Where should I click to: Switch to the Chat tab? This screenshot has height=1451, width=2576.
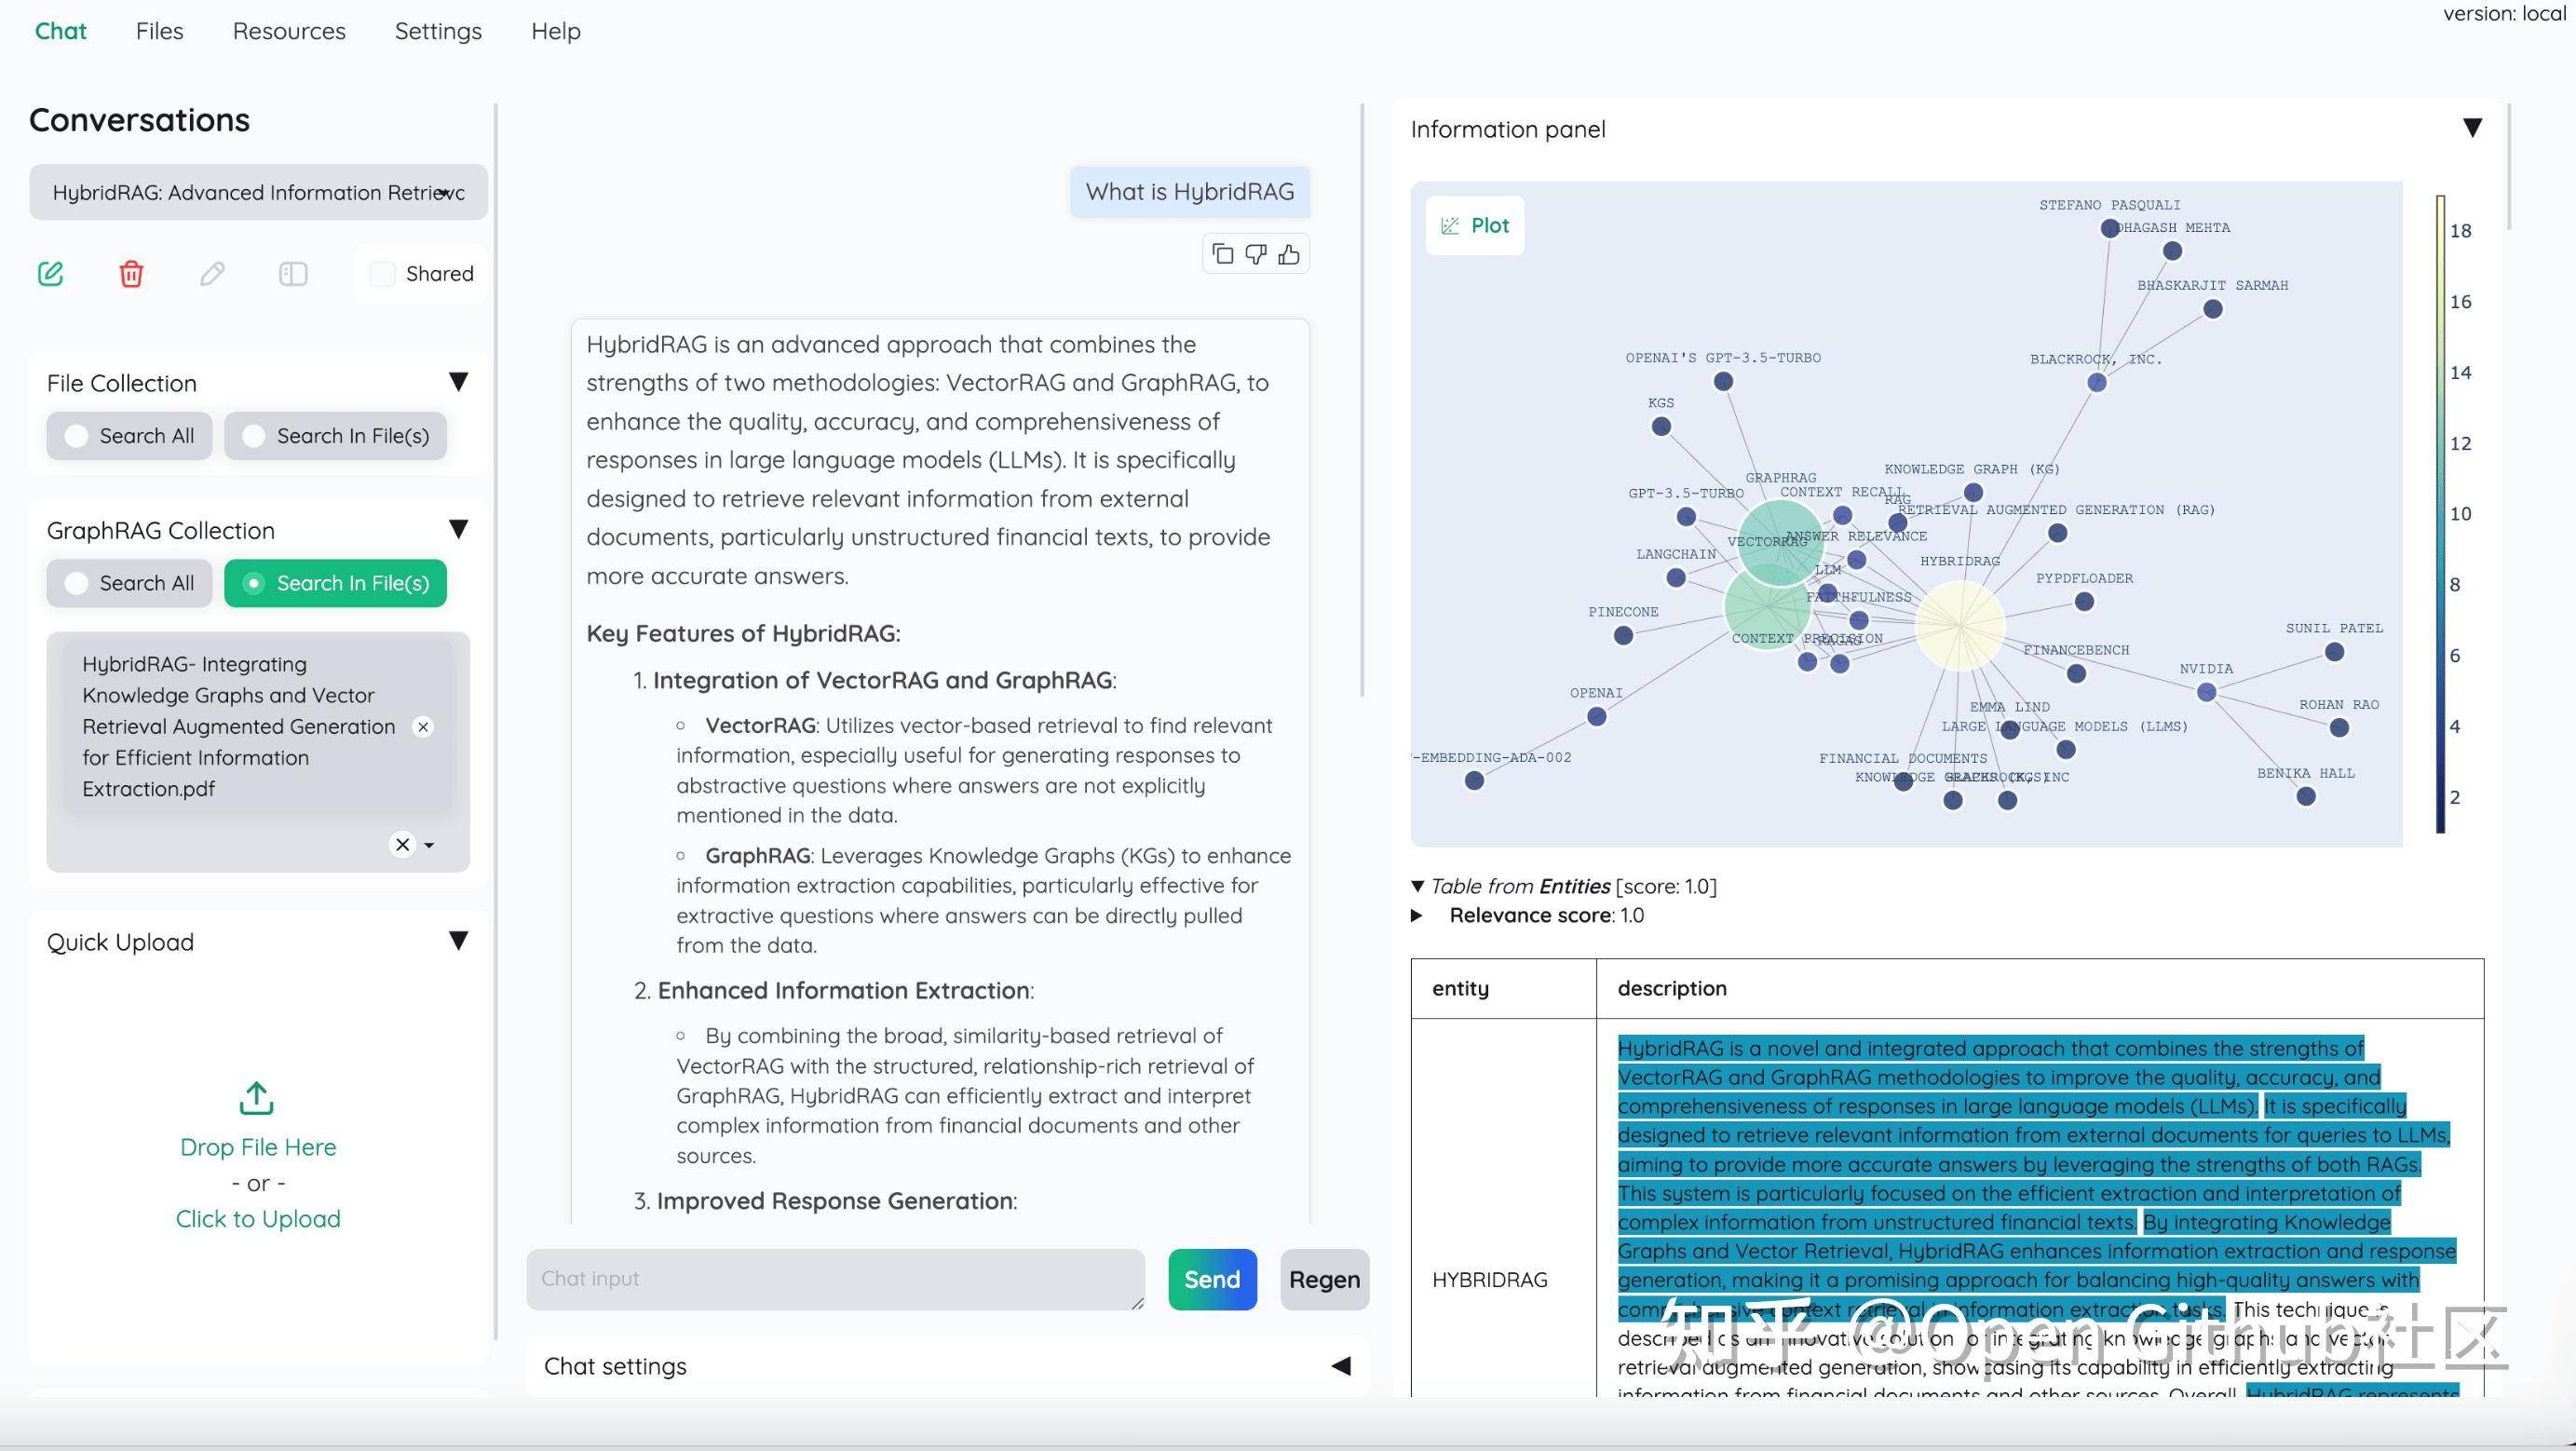pyautogui.click(x=61, y=31)
